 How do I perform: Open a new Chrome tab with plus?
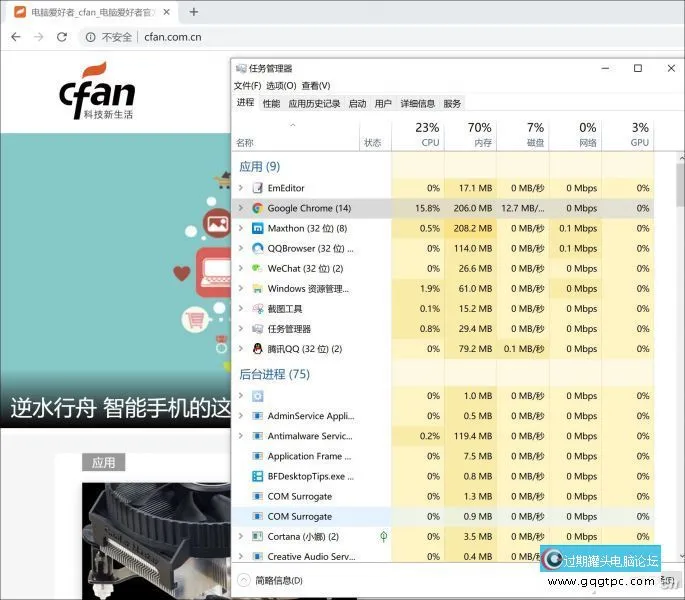(x=194, y=12)
